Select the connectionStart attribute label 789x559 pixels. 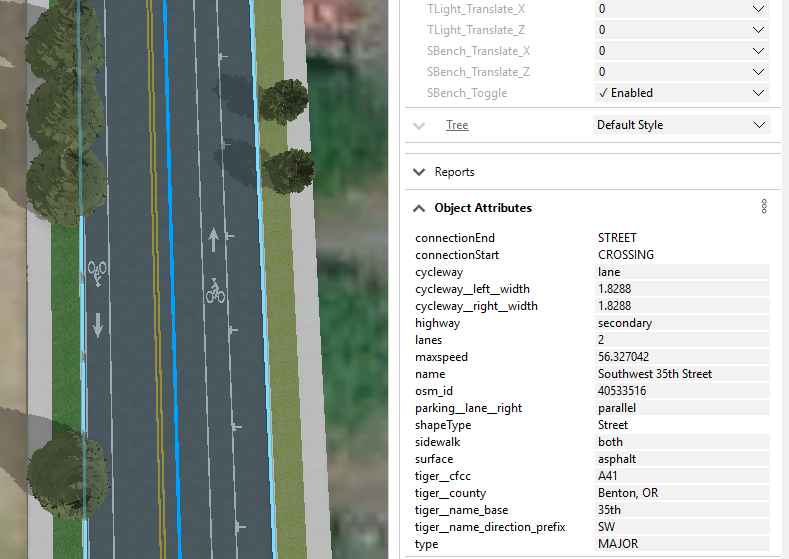tap(457, 255)
